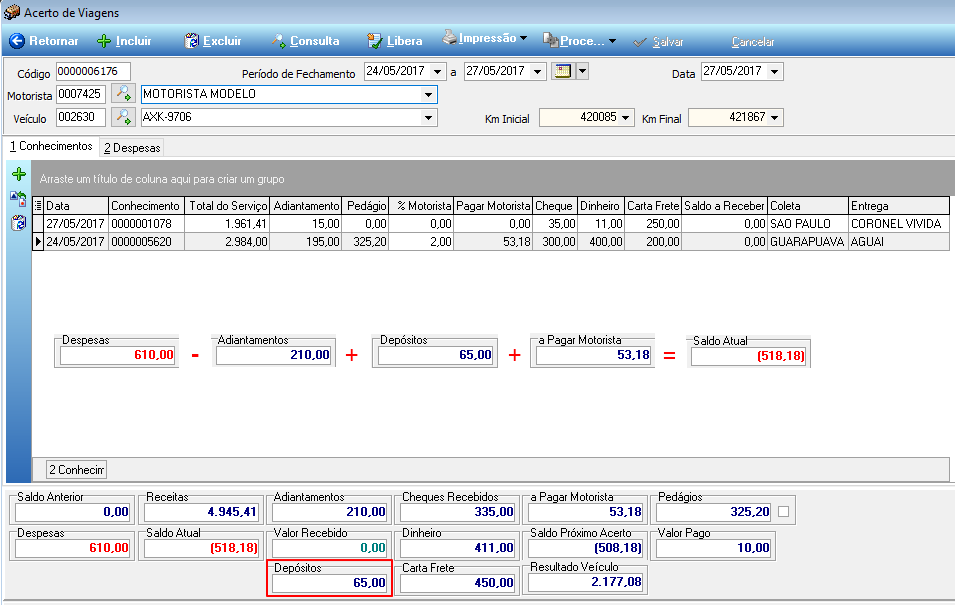Click the Adiantamentos 210,00 field in the formula

tap(273, 355)
